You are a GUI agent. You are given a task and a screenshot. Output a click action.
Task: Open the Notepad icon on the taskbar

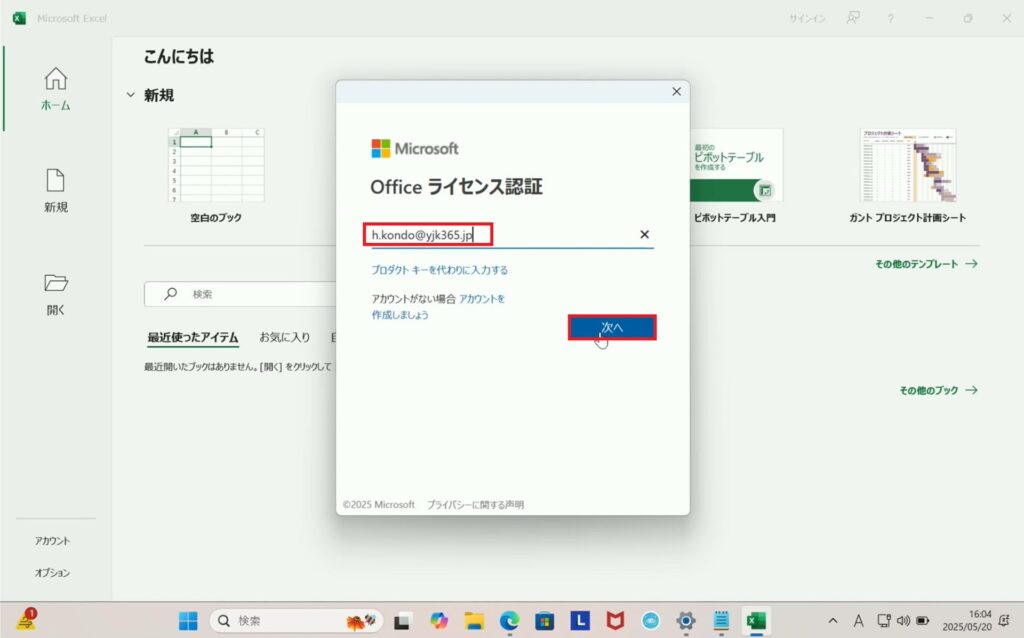(x=721, y=620)
